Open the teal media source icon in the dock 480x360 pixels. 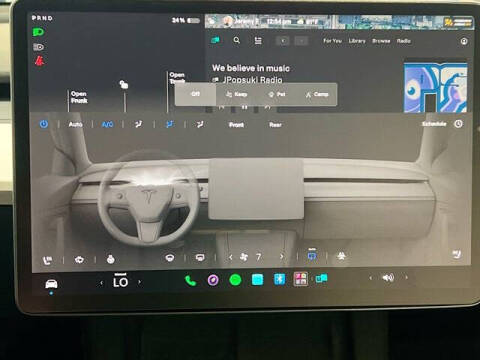pyautogui.click(x=321, y=278)
